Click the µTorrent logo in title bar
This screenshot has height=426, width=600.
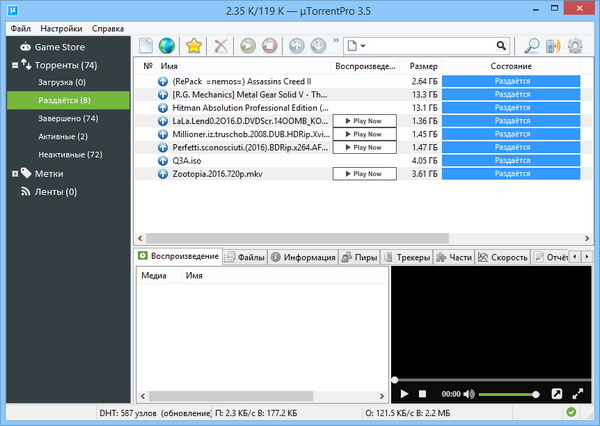pos(13,10)
